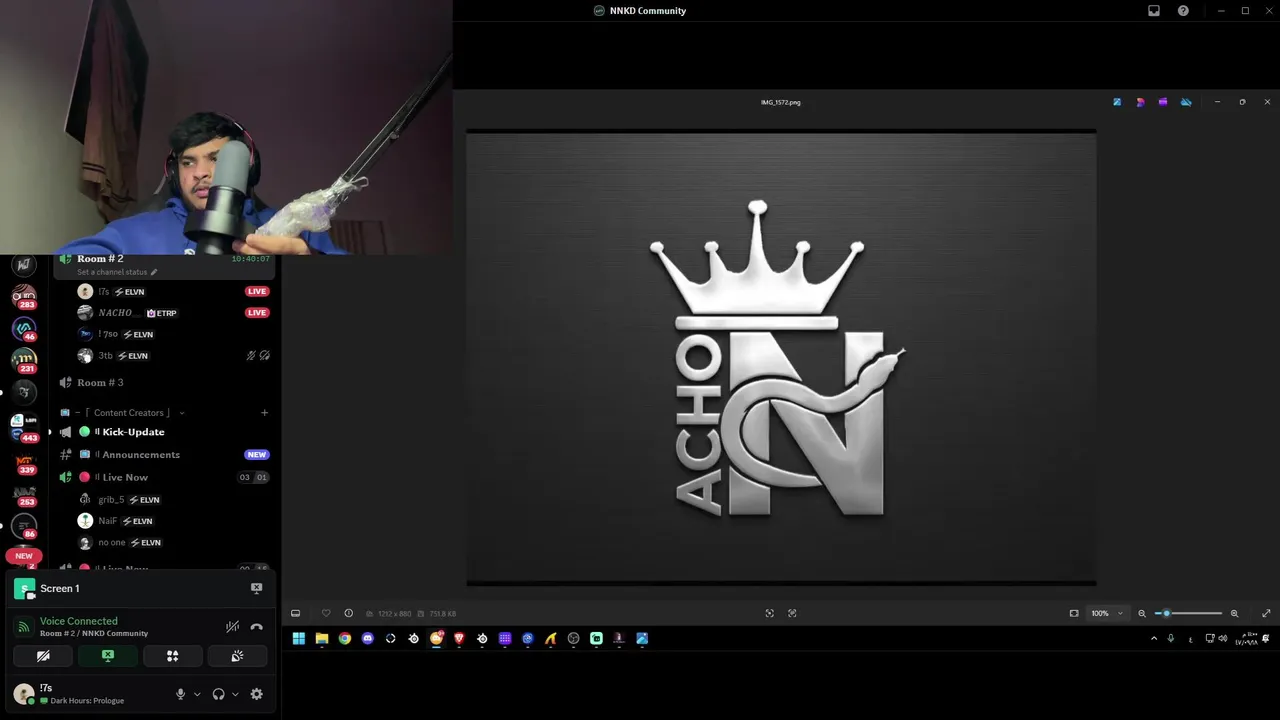
Task: Open Discord user settings gear
Action: (x=257, y=694)
